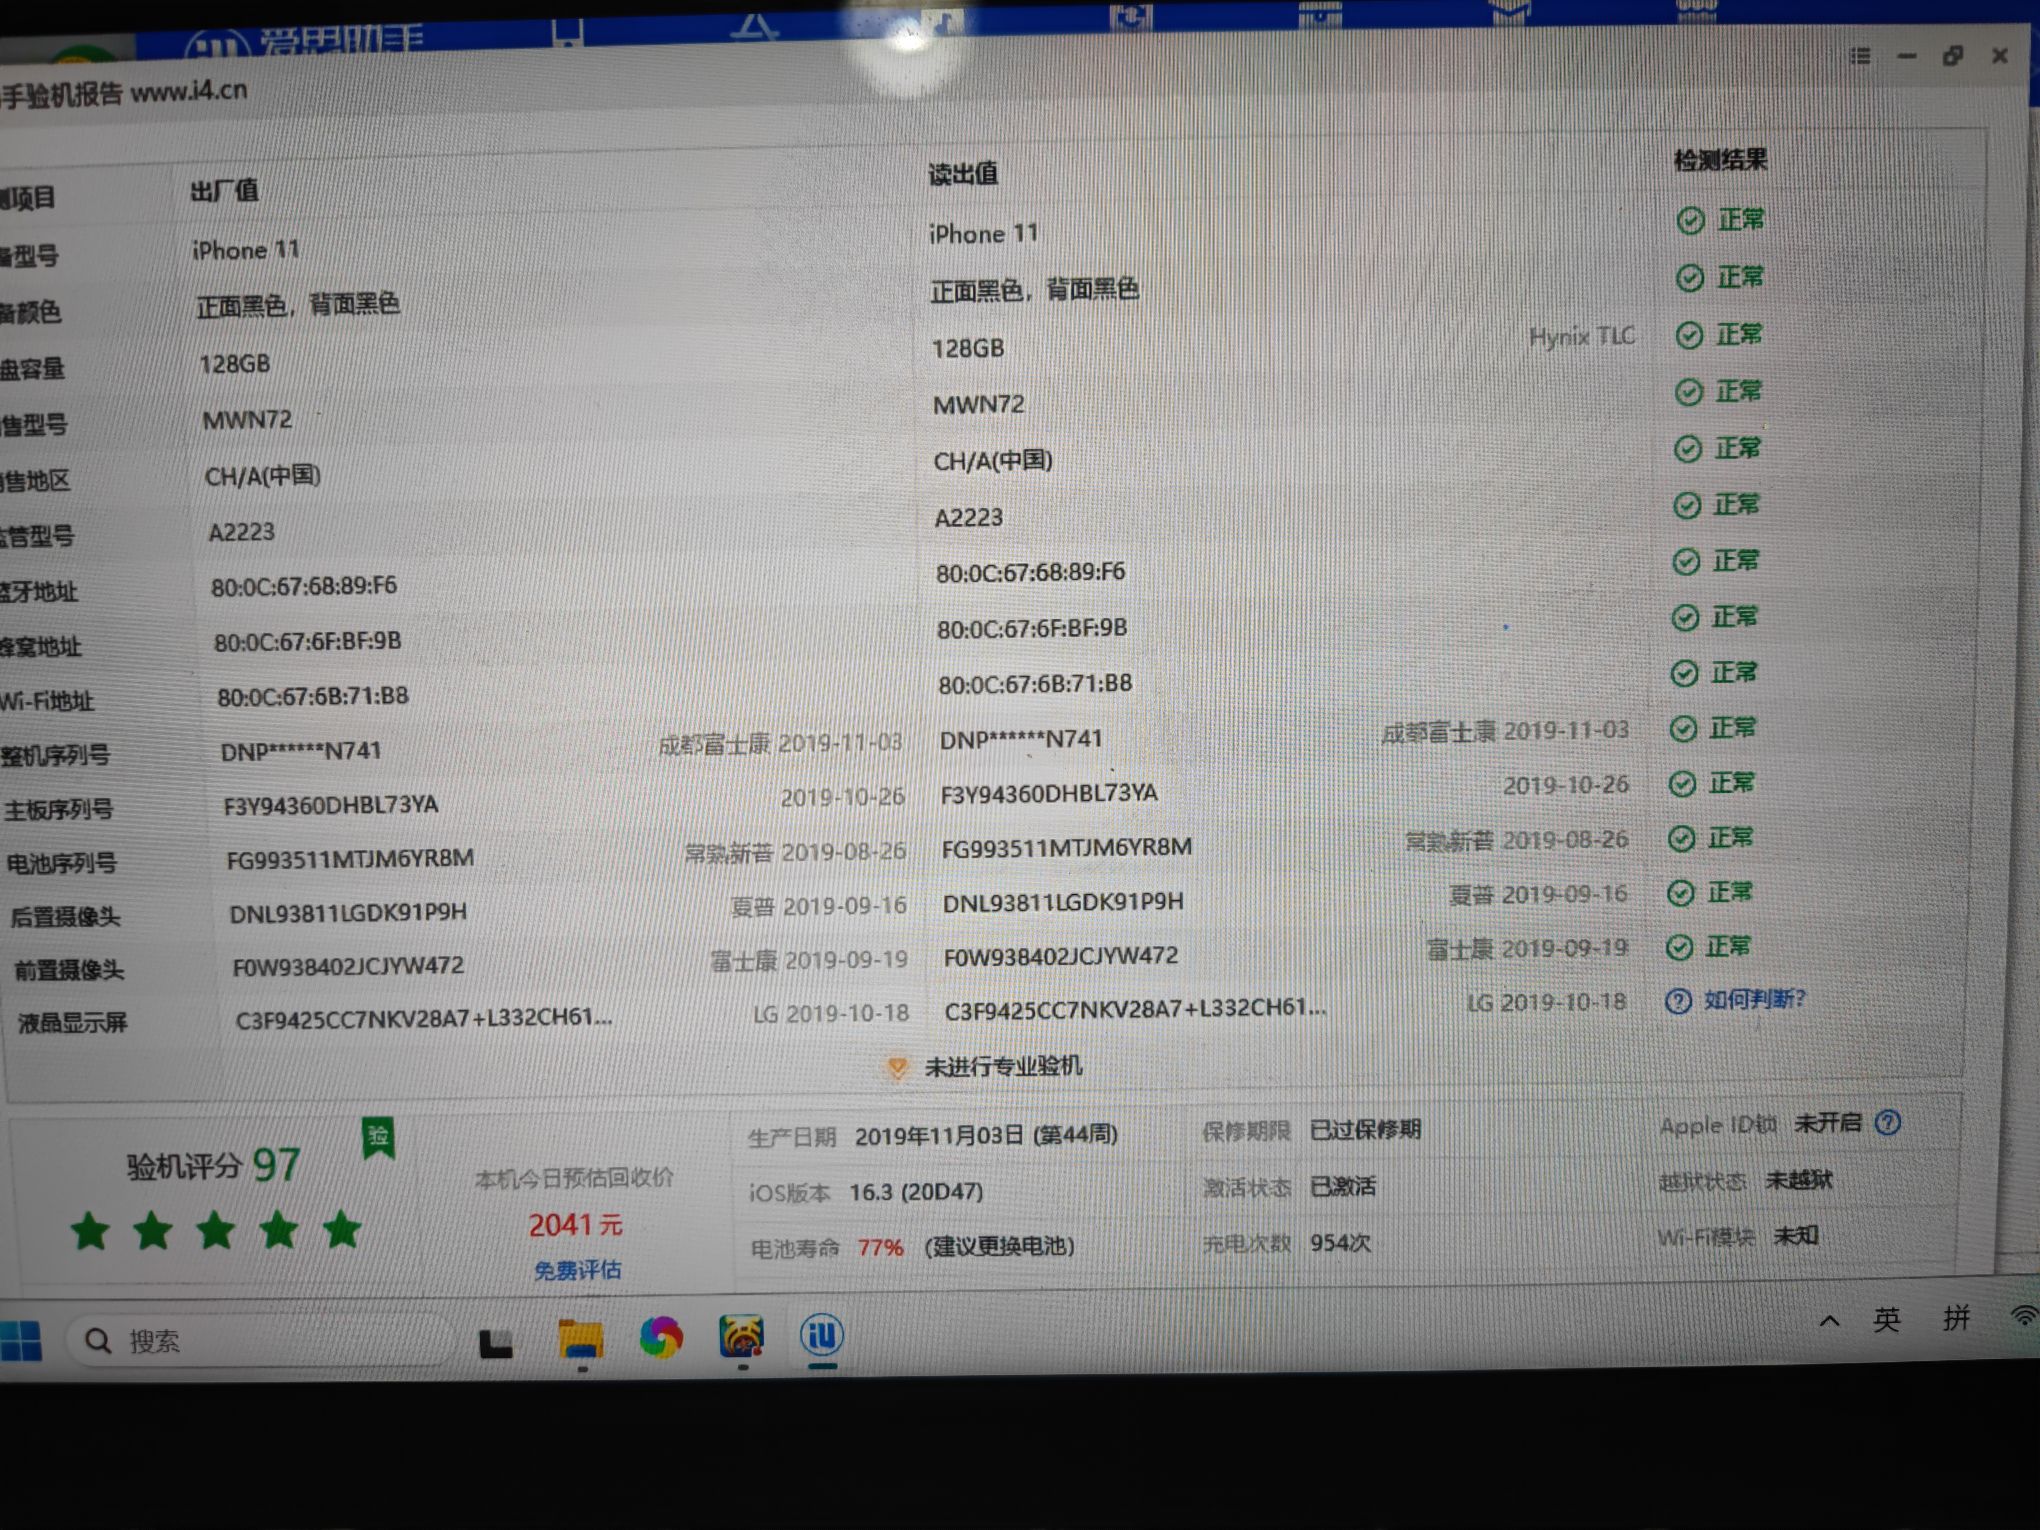Image resolution: width=2040 pixels, height=1530 pixels.
Task: Select factory cellular address 80:0C:67:6F:BF:9B
Action: 308,641
